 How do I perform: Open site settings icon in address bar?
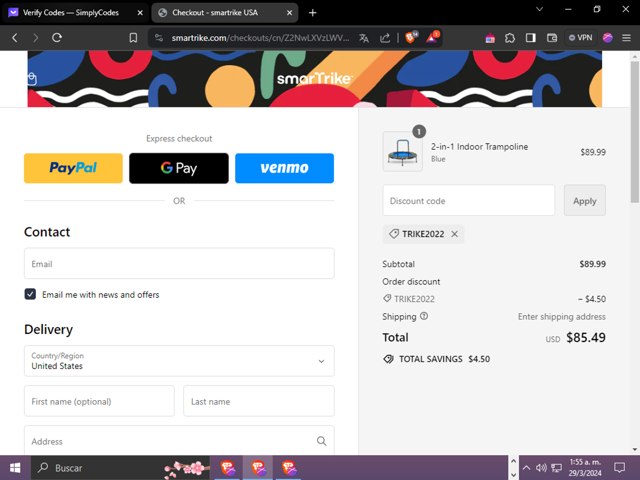click(x=159, y=38)
